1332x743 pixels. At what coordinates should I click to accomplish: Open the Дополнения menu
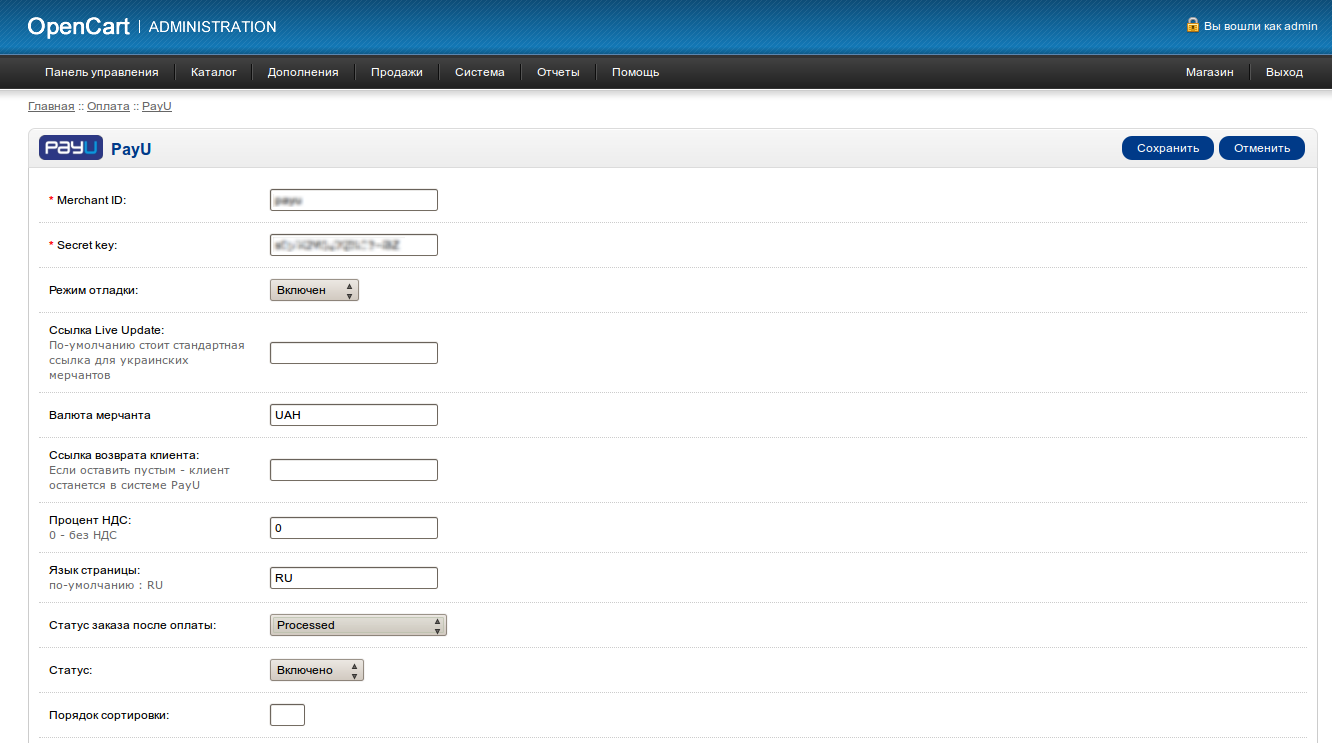tap(303, 72)
